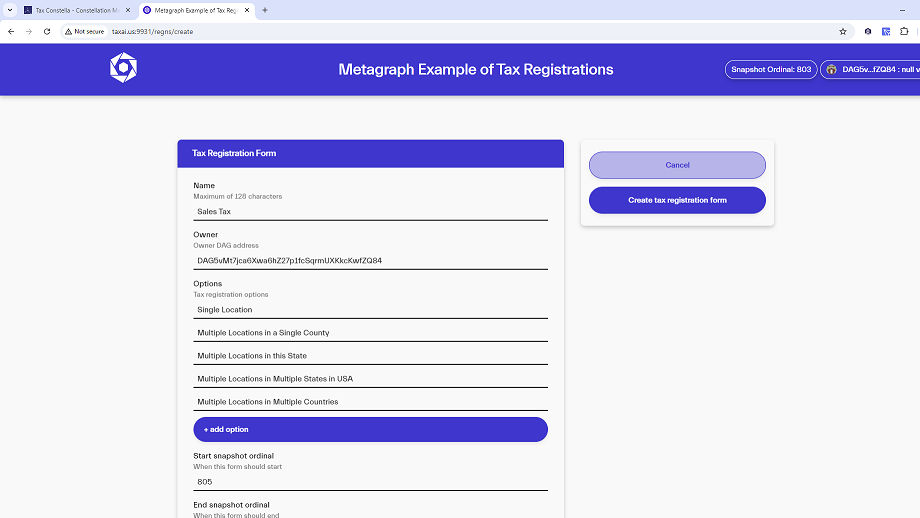Open the DAG5v...fZQ84 wallet badge
The image size is (920, 518).
pyautogui.click(x=871, y=69)
